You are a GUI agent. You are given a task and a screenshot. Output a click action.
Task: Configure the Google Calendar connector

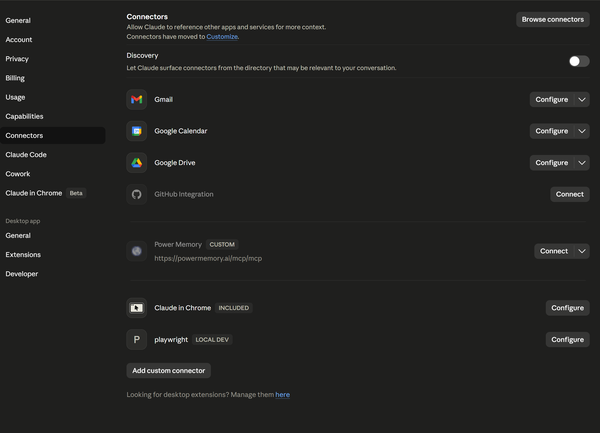tap(551, 131)
